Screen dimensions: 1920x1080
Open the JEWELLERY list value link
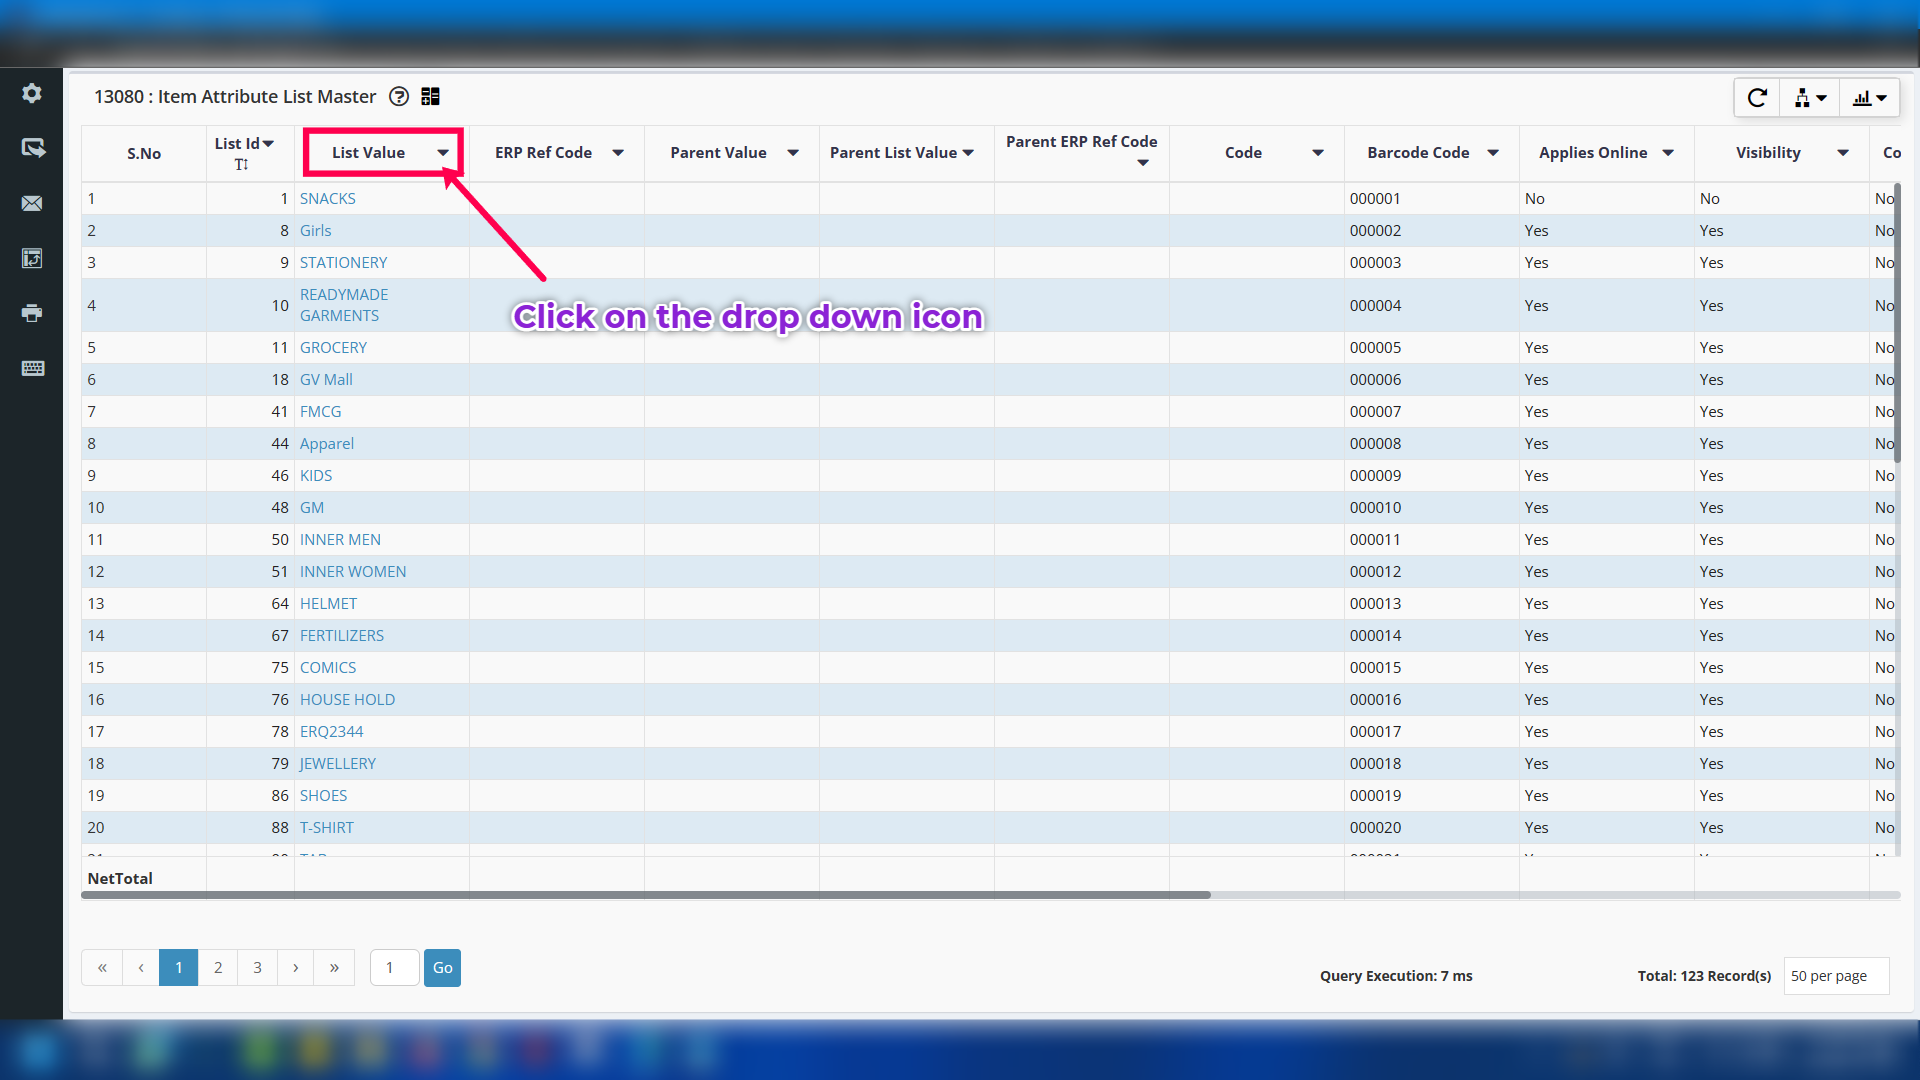tap(338, 763)
